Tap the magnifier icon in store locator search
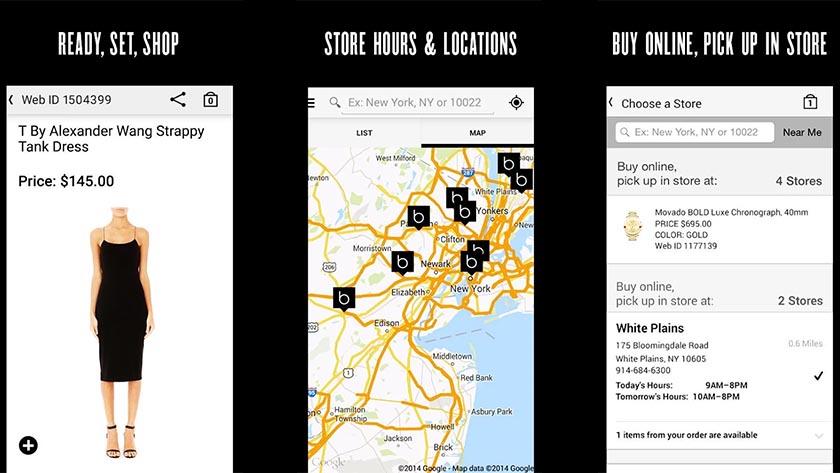The width and height of the screenshot is (840, 473). [x=335, y=102]
